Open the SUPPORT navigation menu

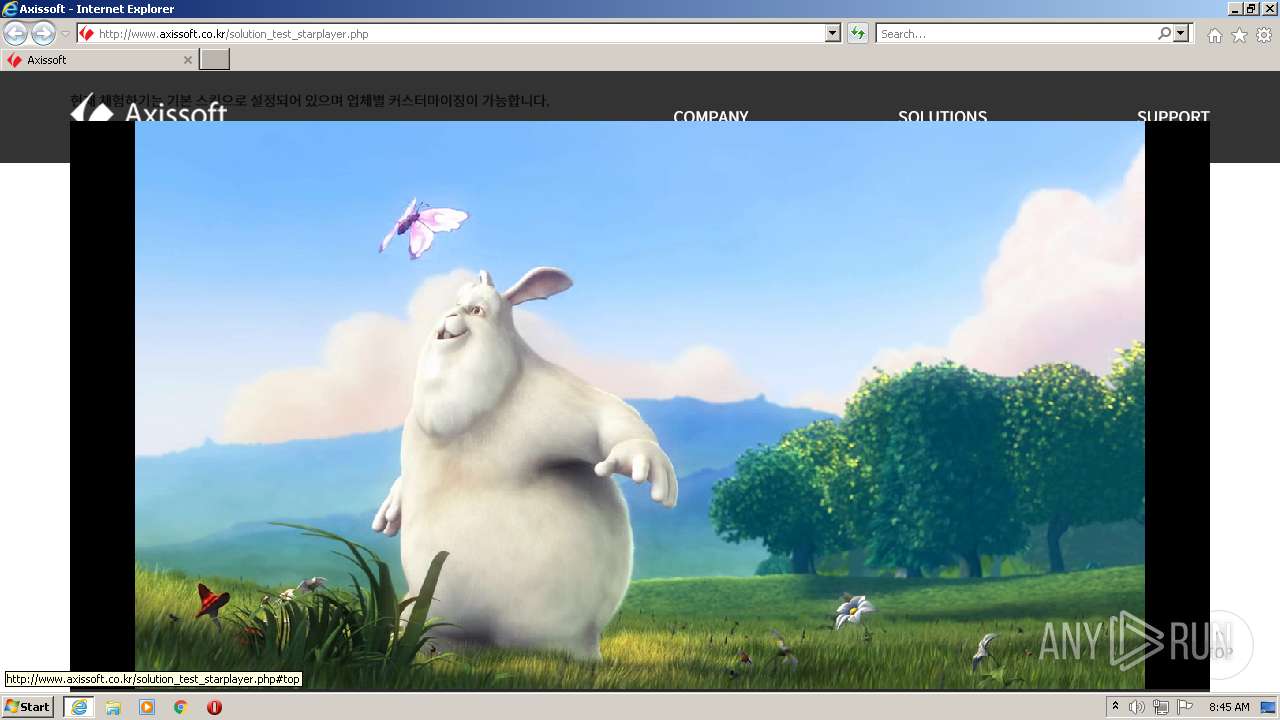(x=1173, y=116)
